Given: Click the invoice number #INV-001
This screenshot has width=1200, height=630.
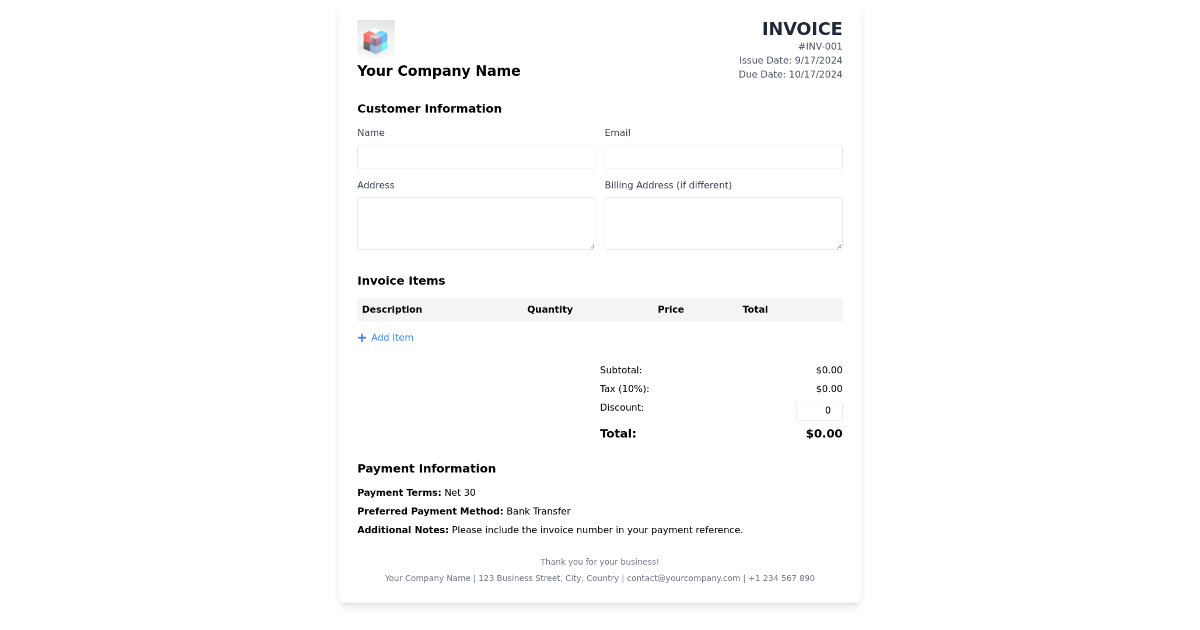Looking at the screenshot, I should 820,45.
